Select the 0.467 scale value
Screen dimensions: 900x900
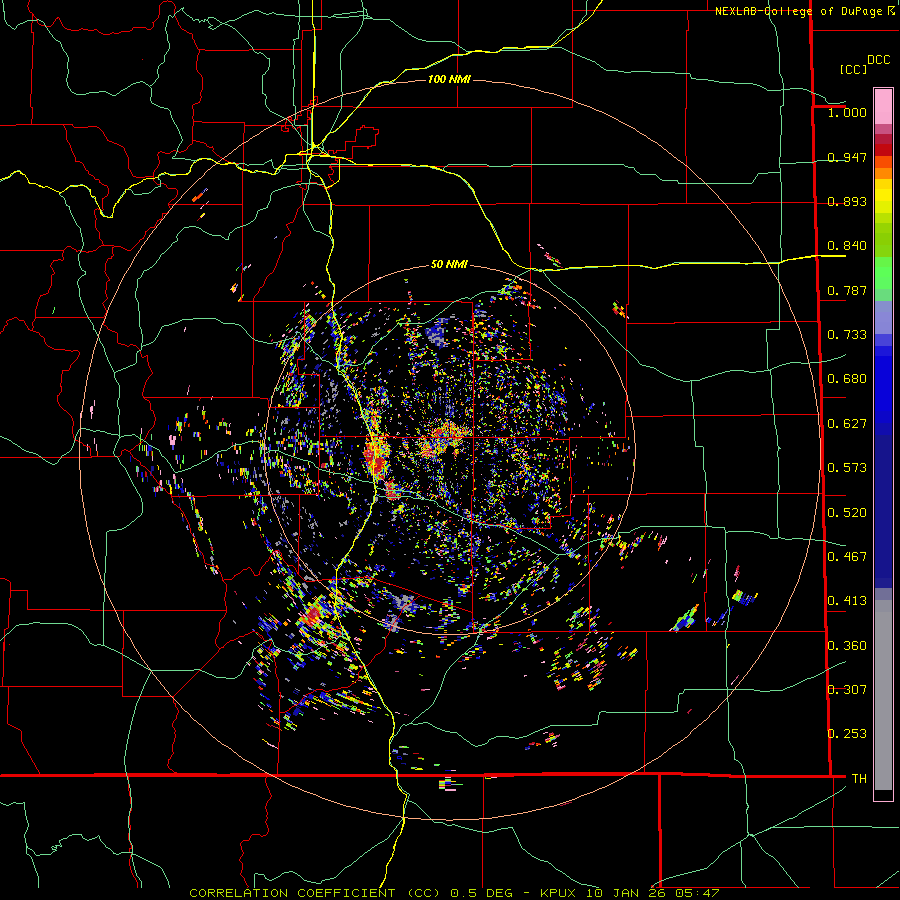[x=847, y=556]
